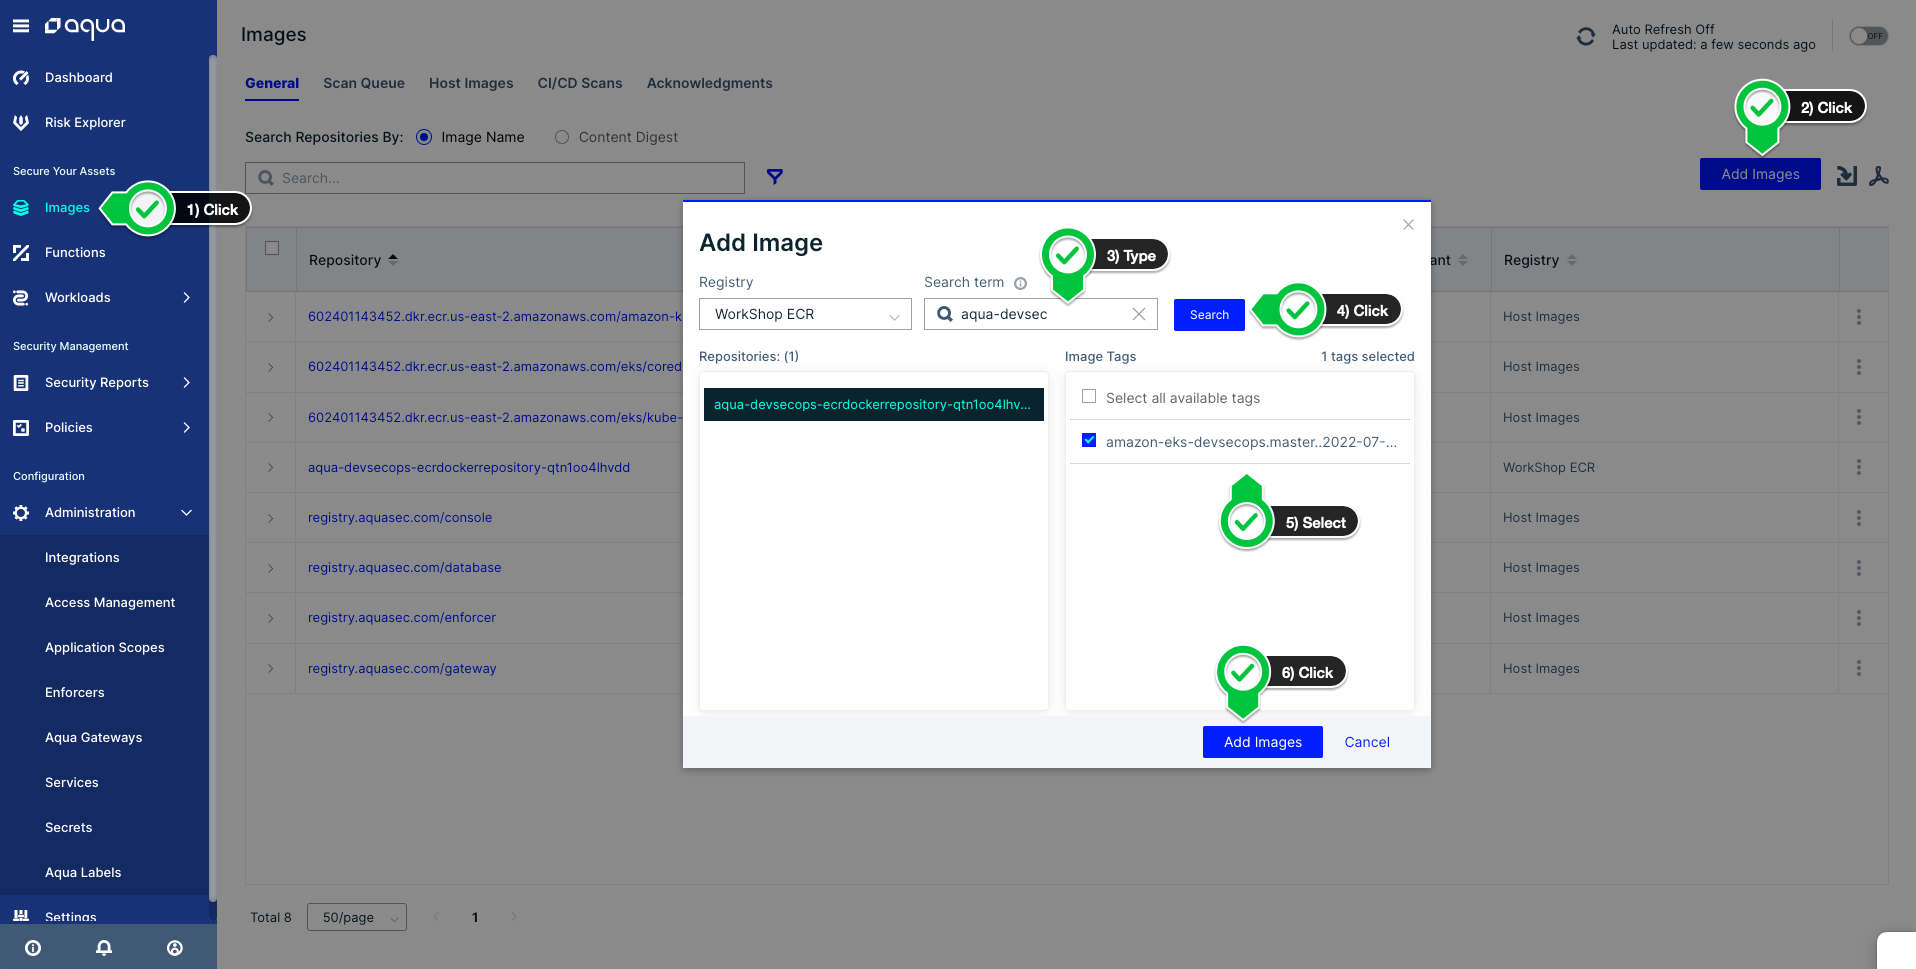
Task: Open actions menu for WorkShop ECR row
Action: point(1859,467)
